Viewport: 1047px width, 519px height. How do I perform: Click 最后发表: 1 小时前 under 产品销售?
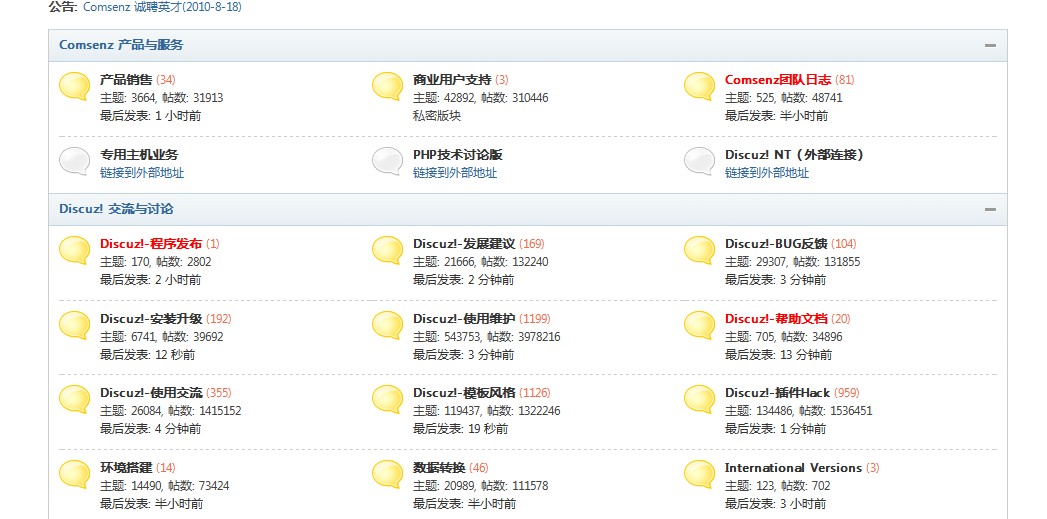pyautogui.click(x=150, y=116)
